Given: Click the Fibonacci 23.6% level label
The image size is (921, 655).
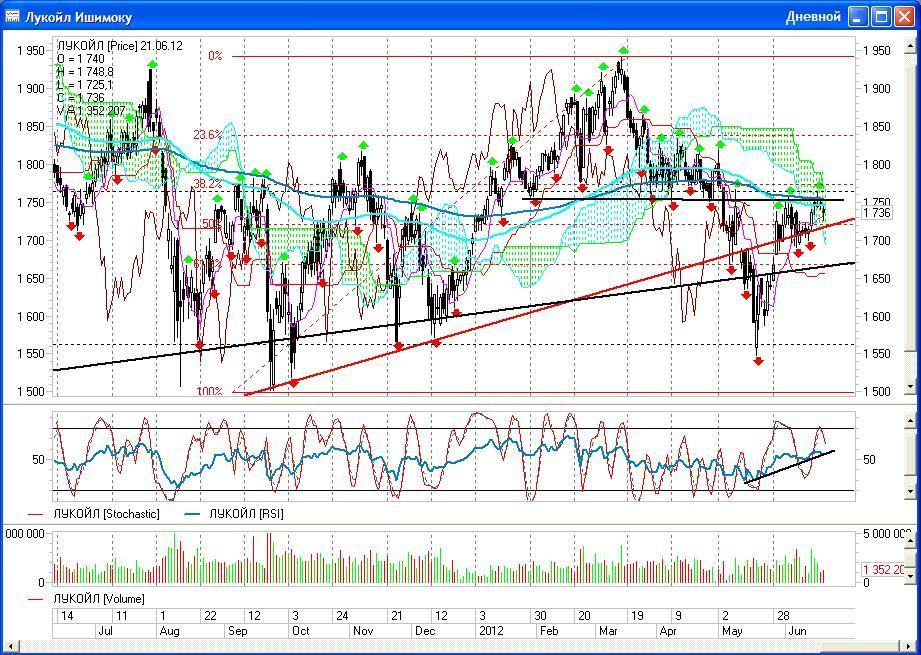Looking at the screenshot, I should [x=208, y=135].
